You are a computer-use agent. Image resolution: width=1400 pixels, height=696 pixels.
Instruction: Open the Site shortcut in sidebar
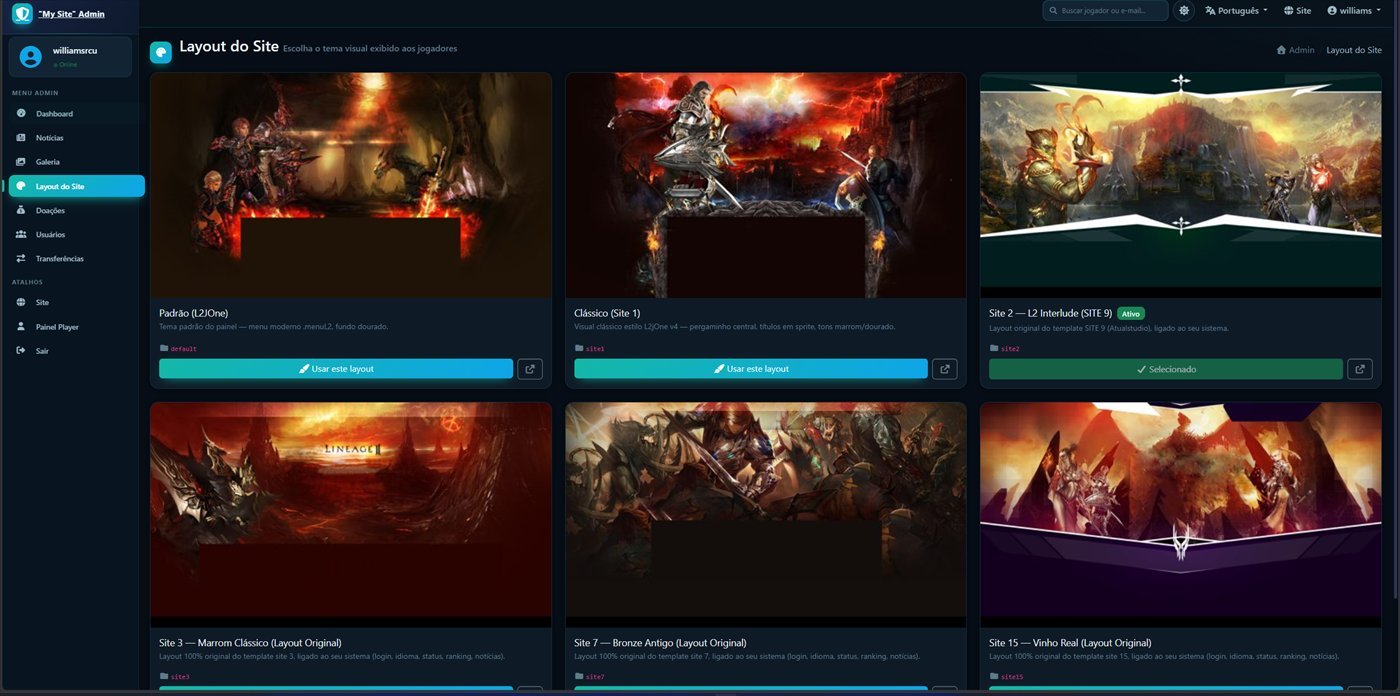pyautogui.click(x=77, y=302)
